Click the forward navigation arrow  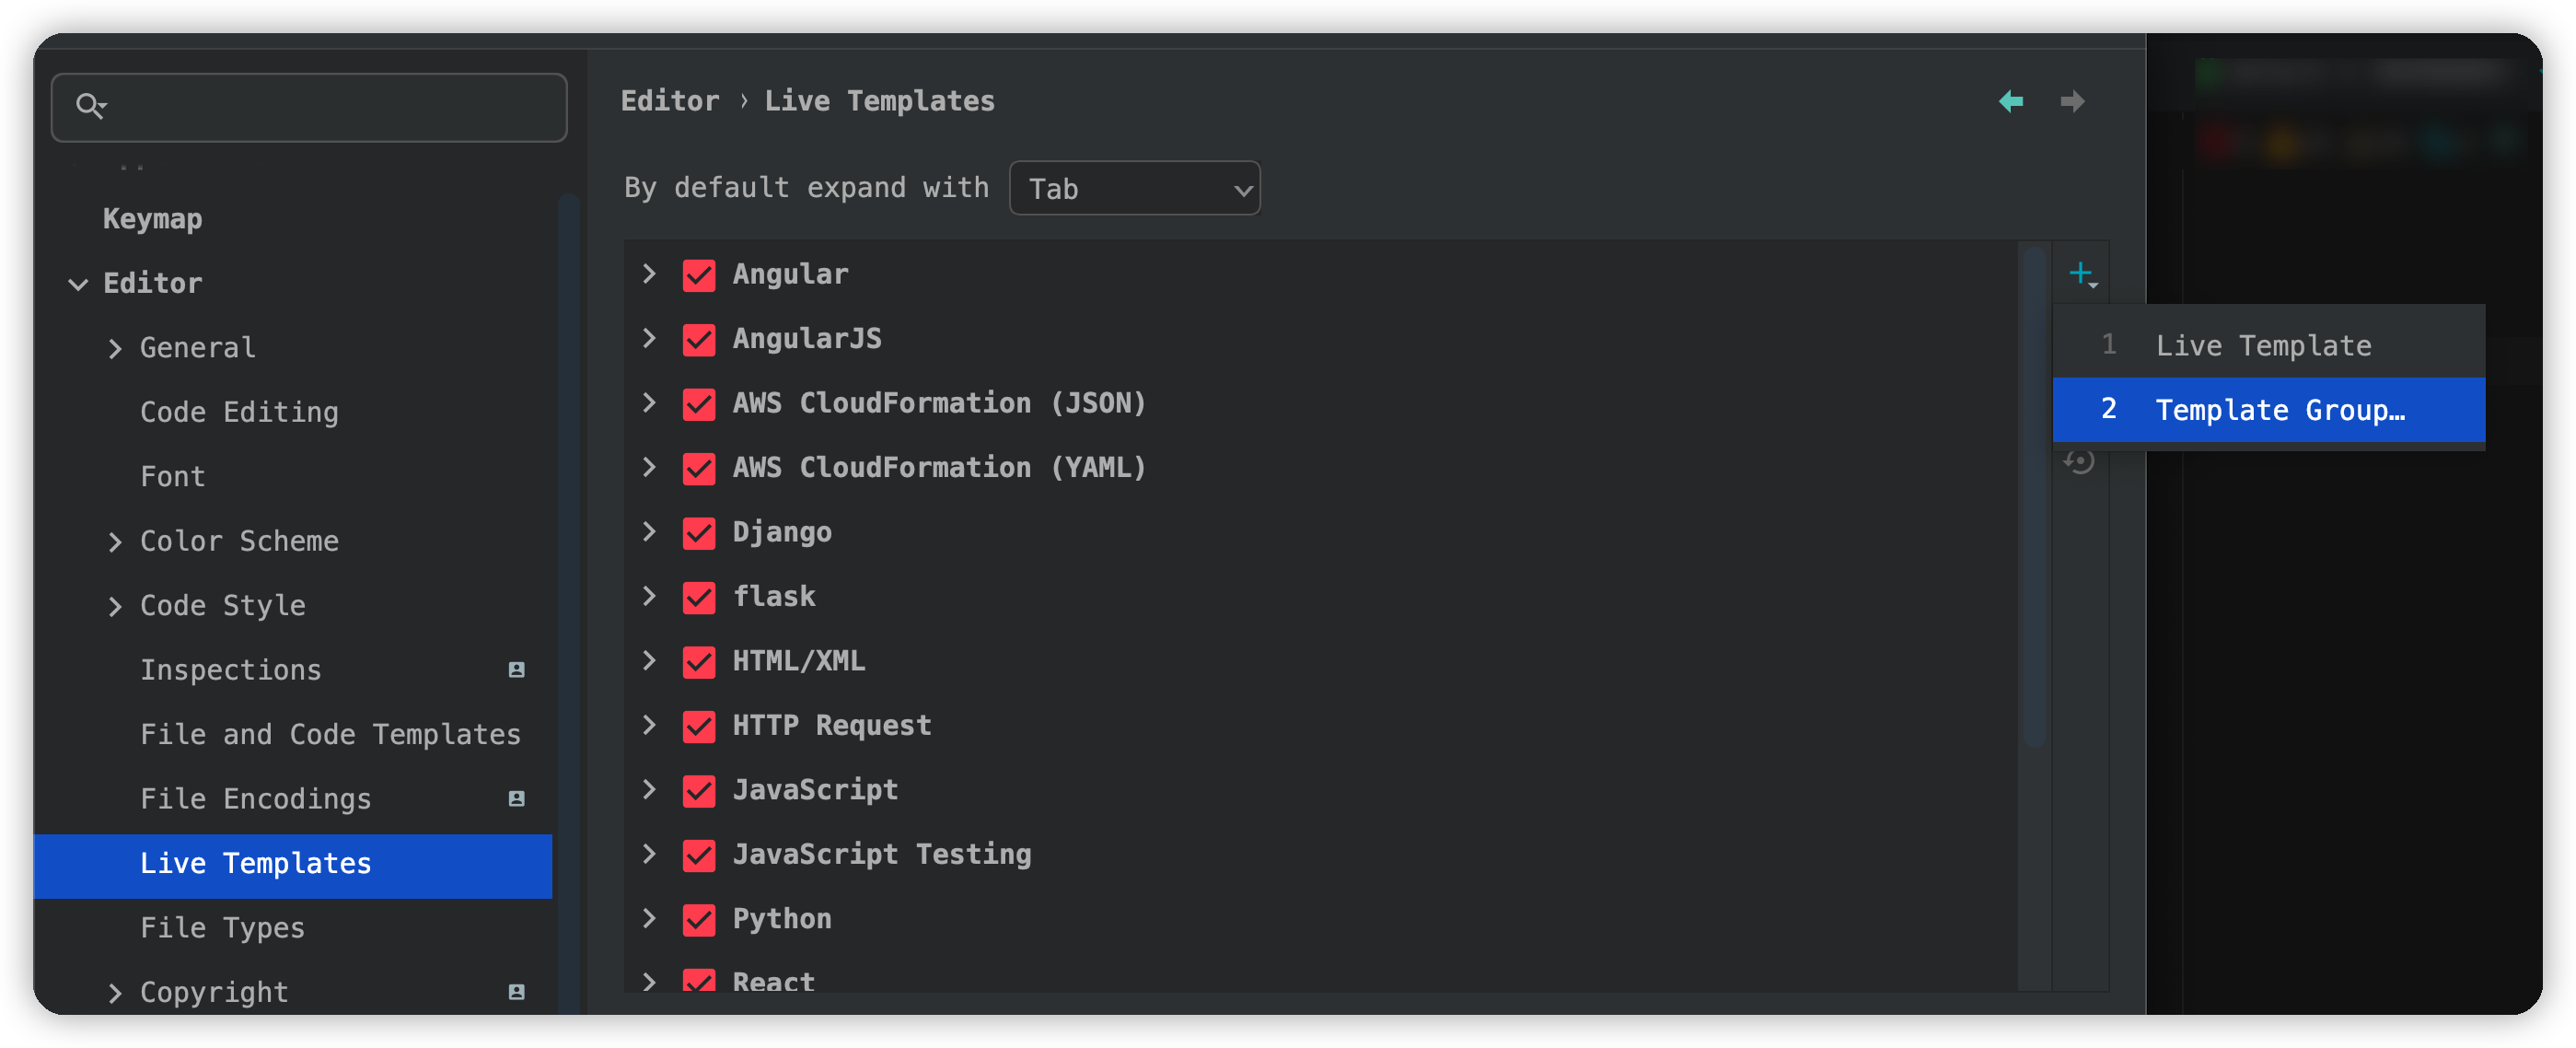2072,102
